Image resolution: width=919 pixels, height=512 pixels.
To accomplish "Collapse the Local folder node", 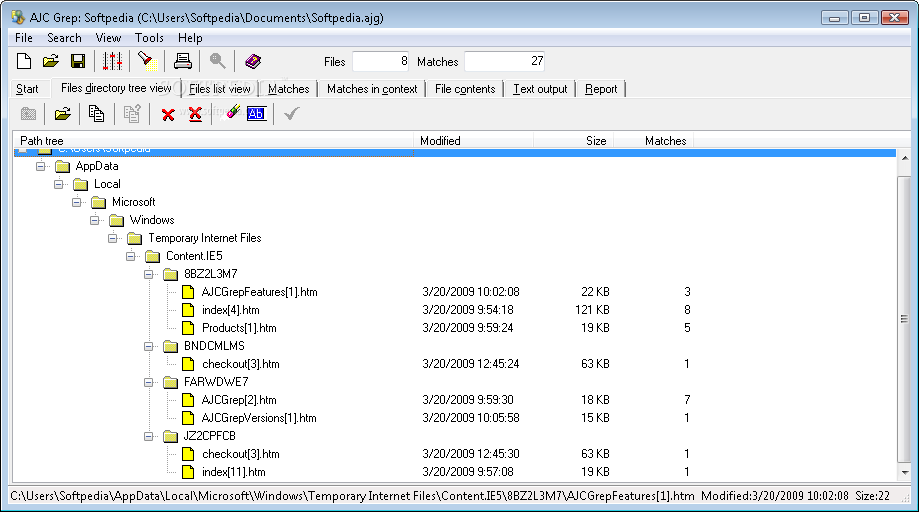I will tap(59, 185).
